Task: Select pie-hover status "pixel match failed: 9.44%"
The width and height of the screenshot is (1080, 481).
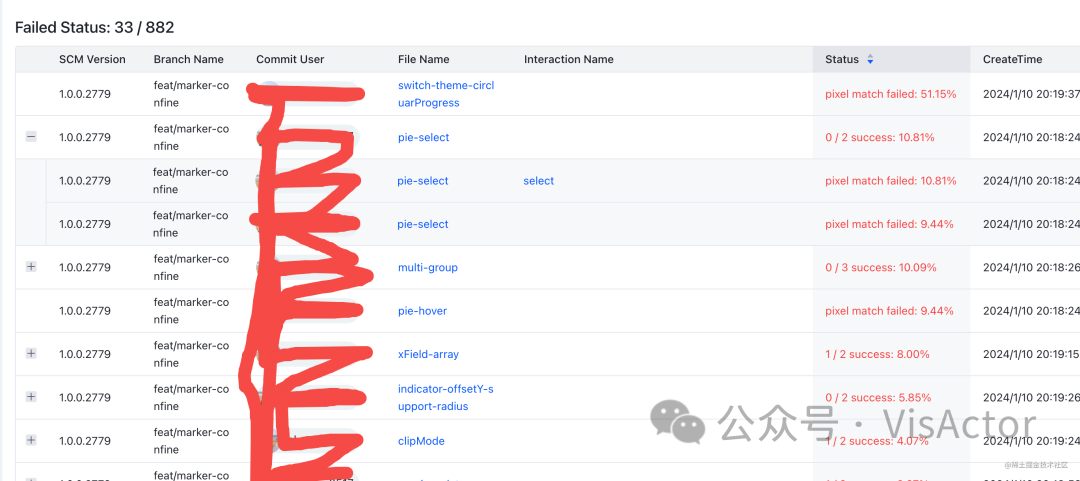Action: pos(889,311)
